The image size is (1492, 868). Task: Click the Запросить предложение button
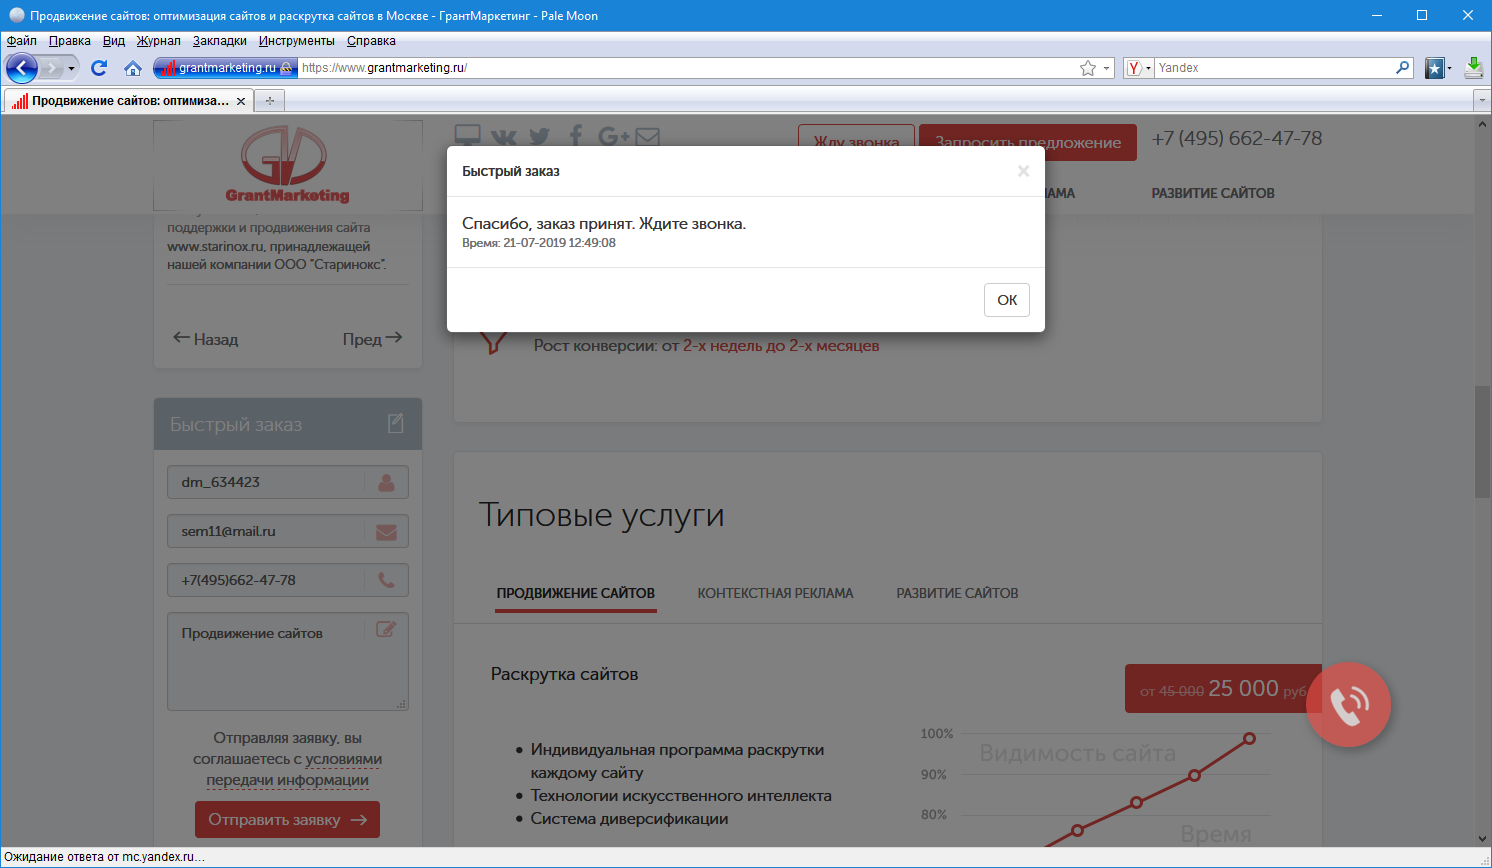click(1028, 142)
